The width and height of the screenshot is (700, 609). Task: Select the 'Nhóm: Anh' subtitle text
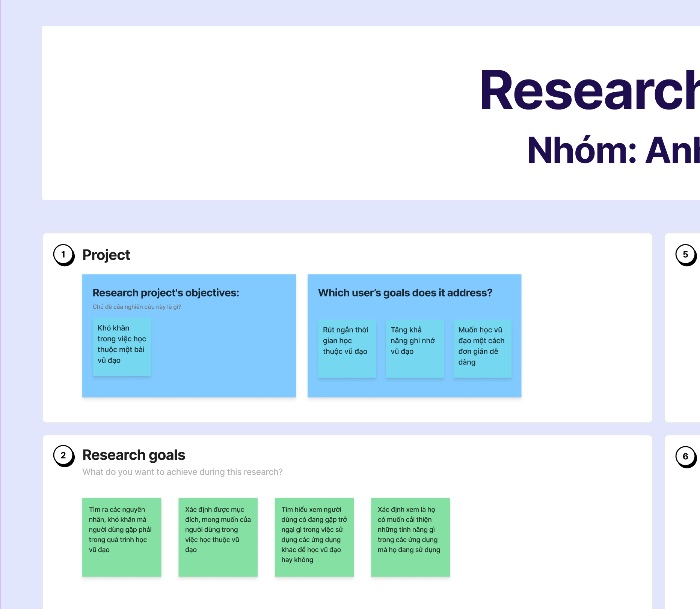pos(613,150)
